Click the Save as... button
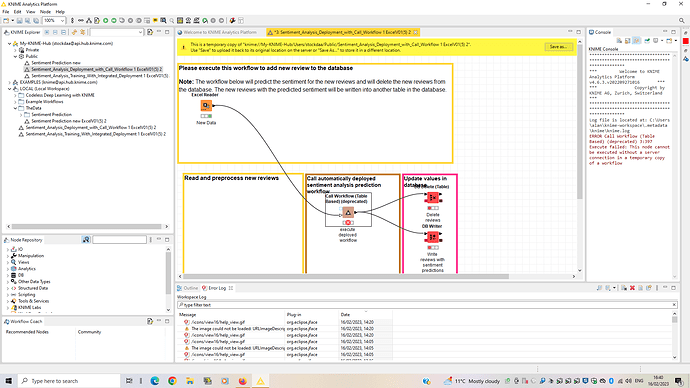 pos(558,47)
